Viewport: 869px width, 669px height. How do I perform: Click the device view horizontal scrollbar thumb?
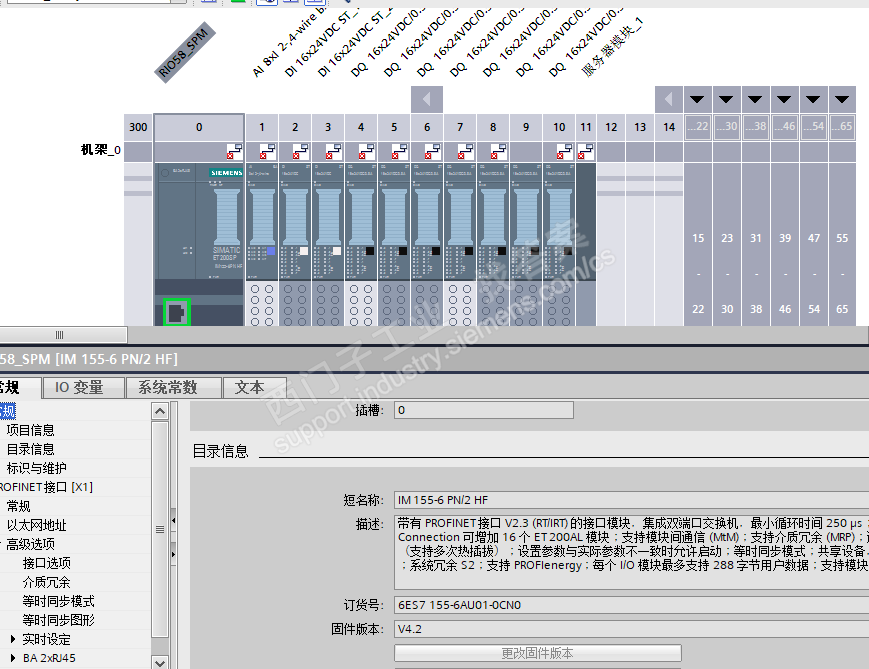[x=62, y=335]
